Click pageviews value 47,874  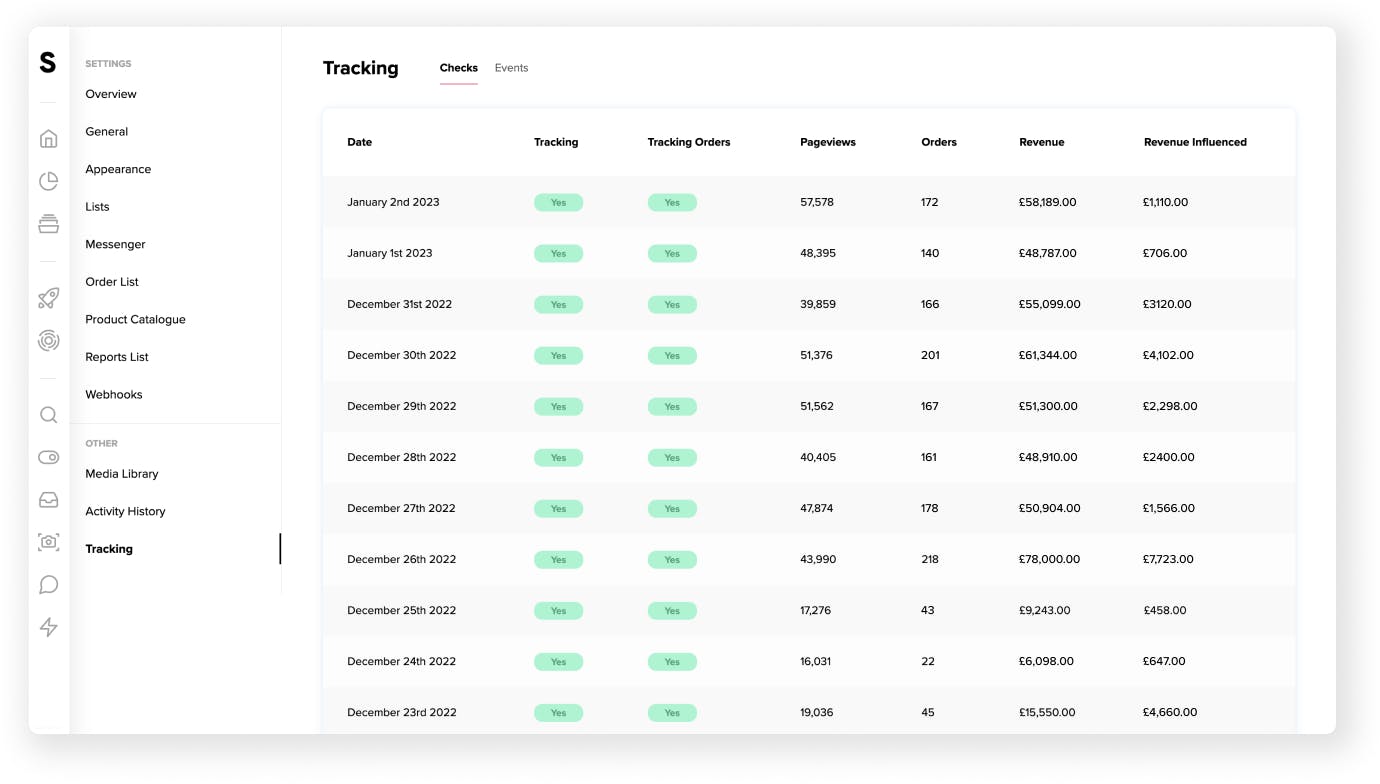(817, 508)
